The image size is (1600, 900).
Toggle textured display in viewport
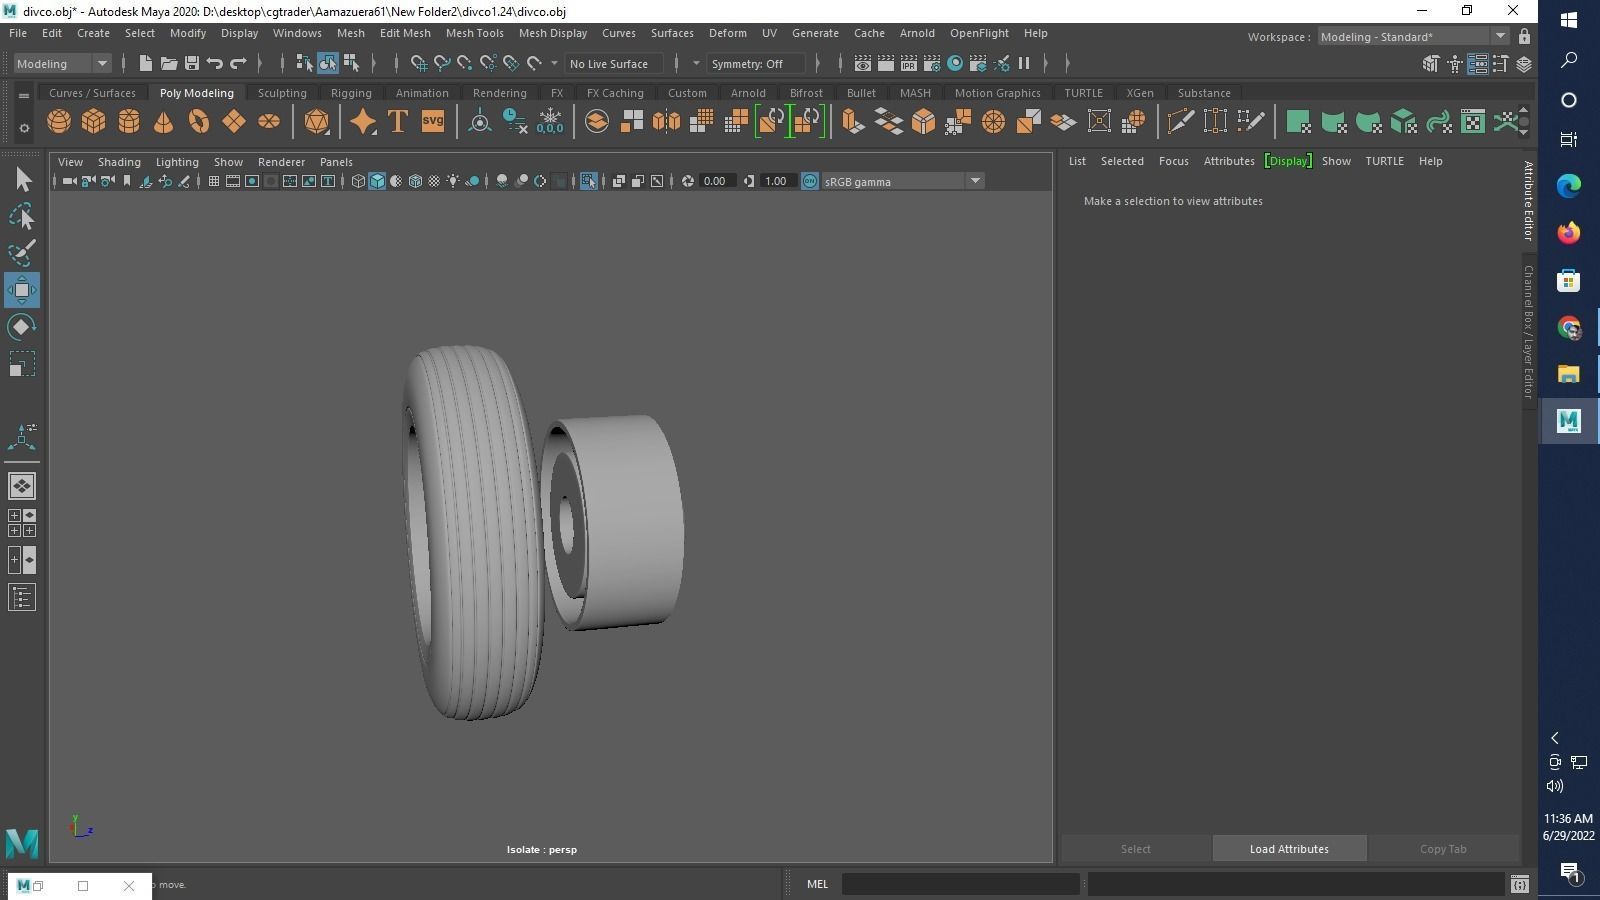434,181
